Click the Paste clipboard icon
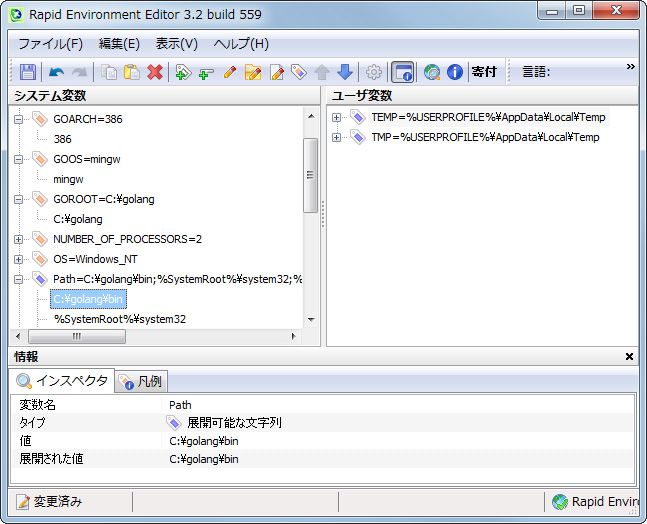This screenshot has height=524, width=647. [132, 72]
